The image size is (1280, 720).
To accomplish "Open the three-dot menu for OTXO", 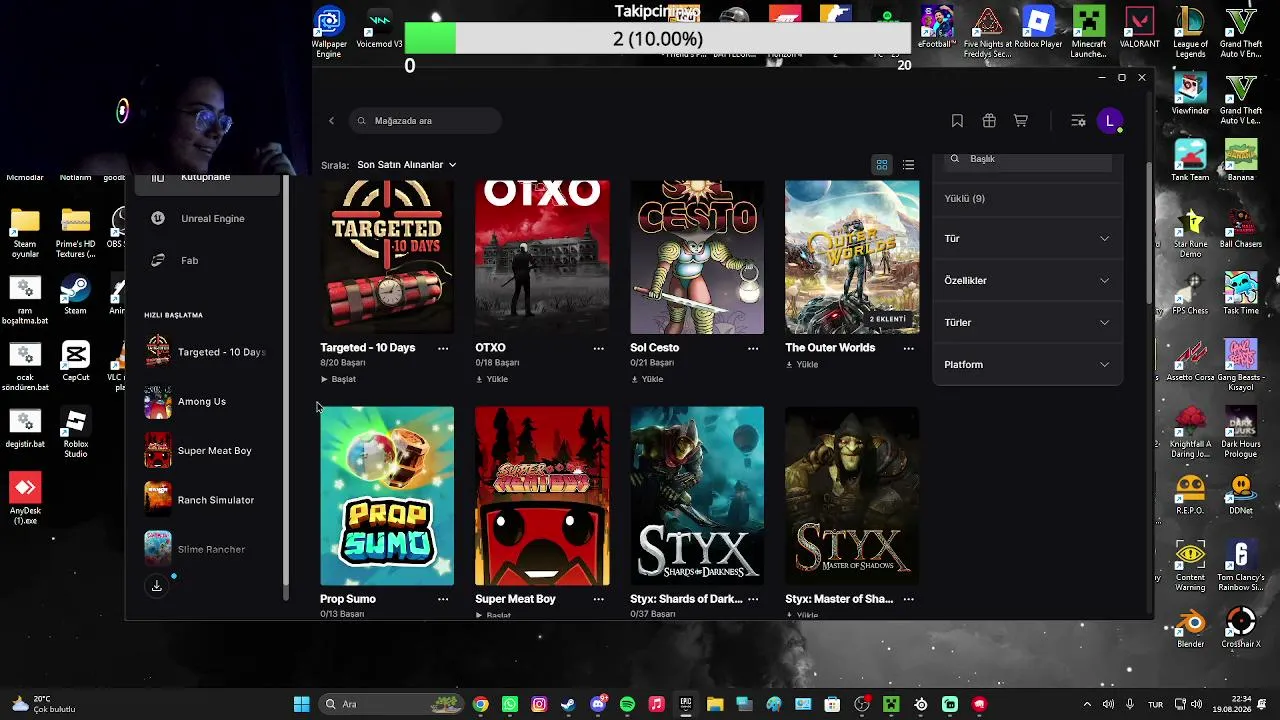I will pyautogui.click(x=598, y=349).
